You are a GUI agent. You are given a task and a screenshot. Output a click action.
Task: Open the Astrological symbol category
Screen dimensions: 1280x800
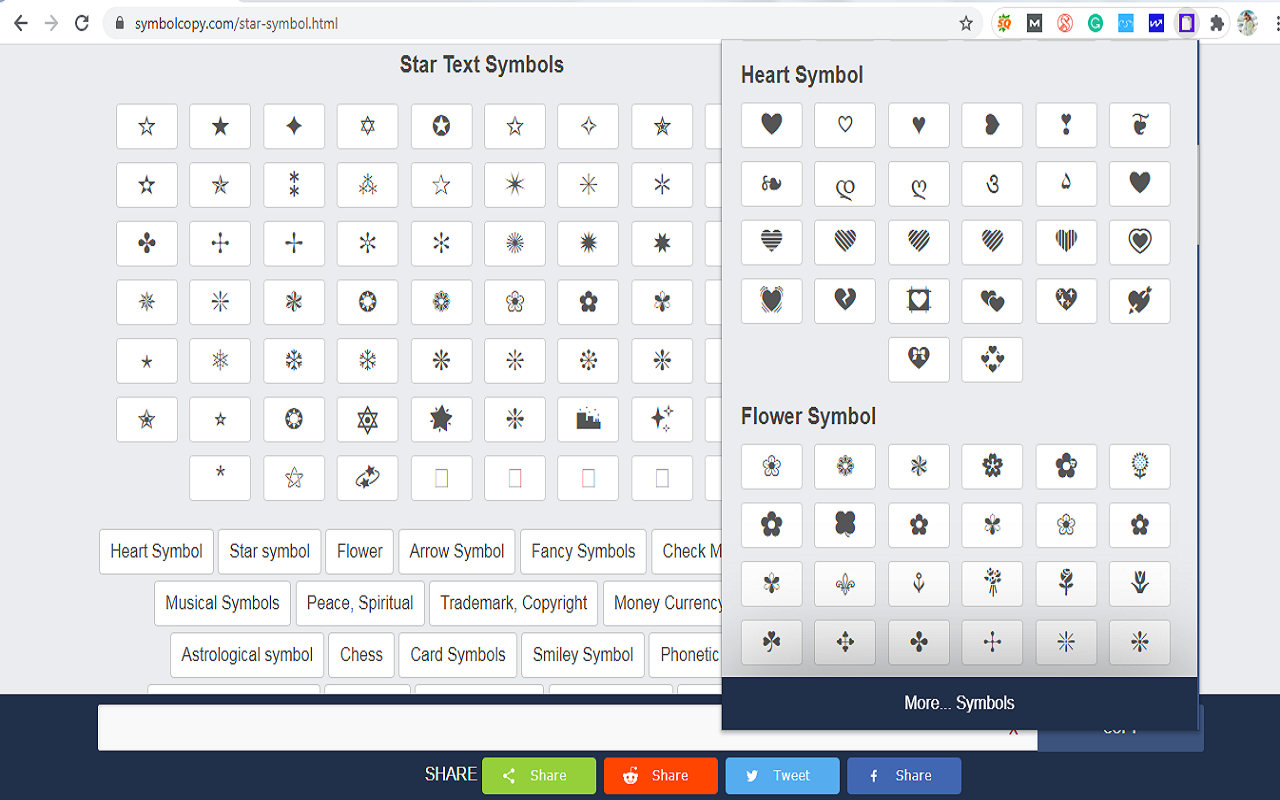tap(246, 655)
